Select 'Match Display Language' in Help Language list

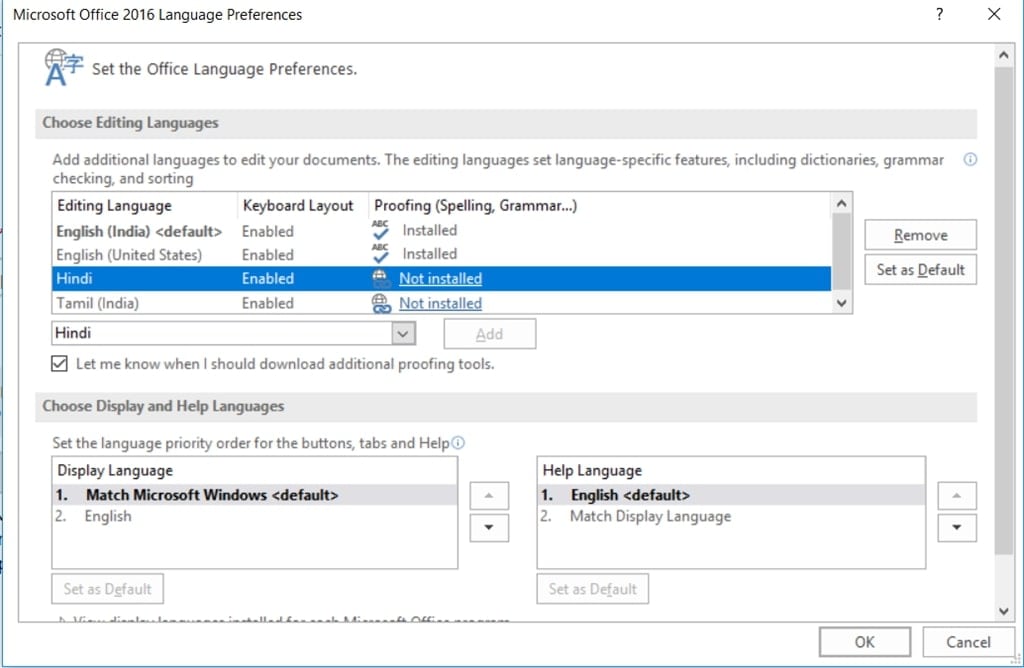point(650,516)
